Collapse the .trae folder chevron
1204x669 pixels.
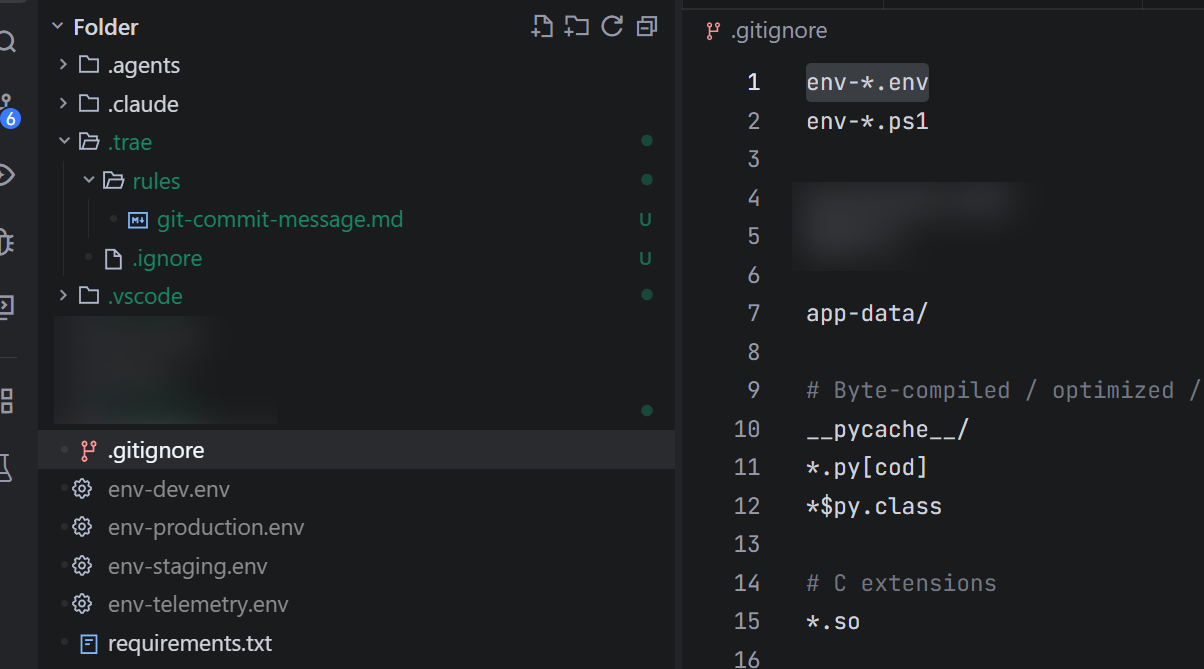63,142
